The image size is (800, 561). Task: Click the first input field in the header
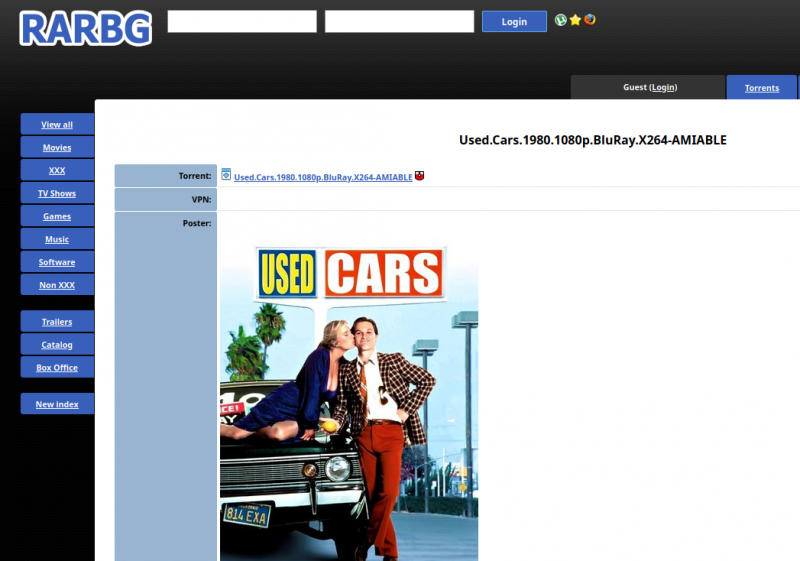(242, 21)
